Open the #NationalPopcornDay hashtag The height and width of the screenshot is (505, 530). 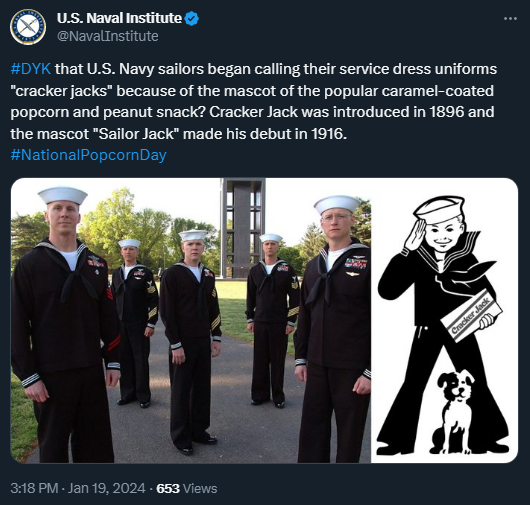coord(89,155)
